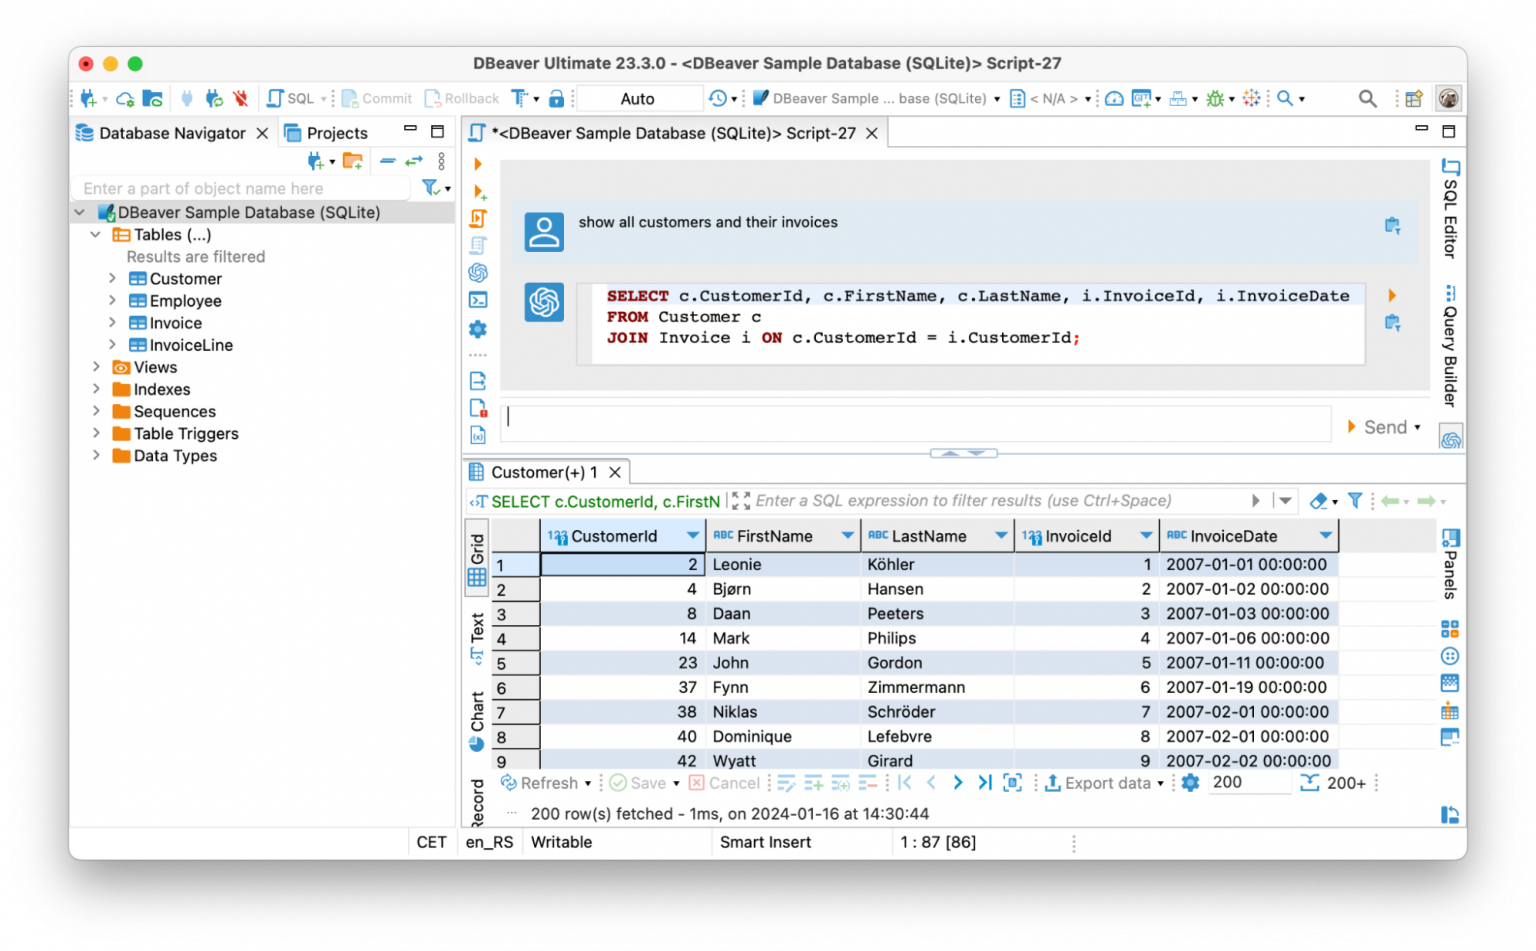Toggle auto-commit mode via the Auto selector
The height and width of the screenshot is (951, 1536).
[x=638, y=98]
